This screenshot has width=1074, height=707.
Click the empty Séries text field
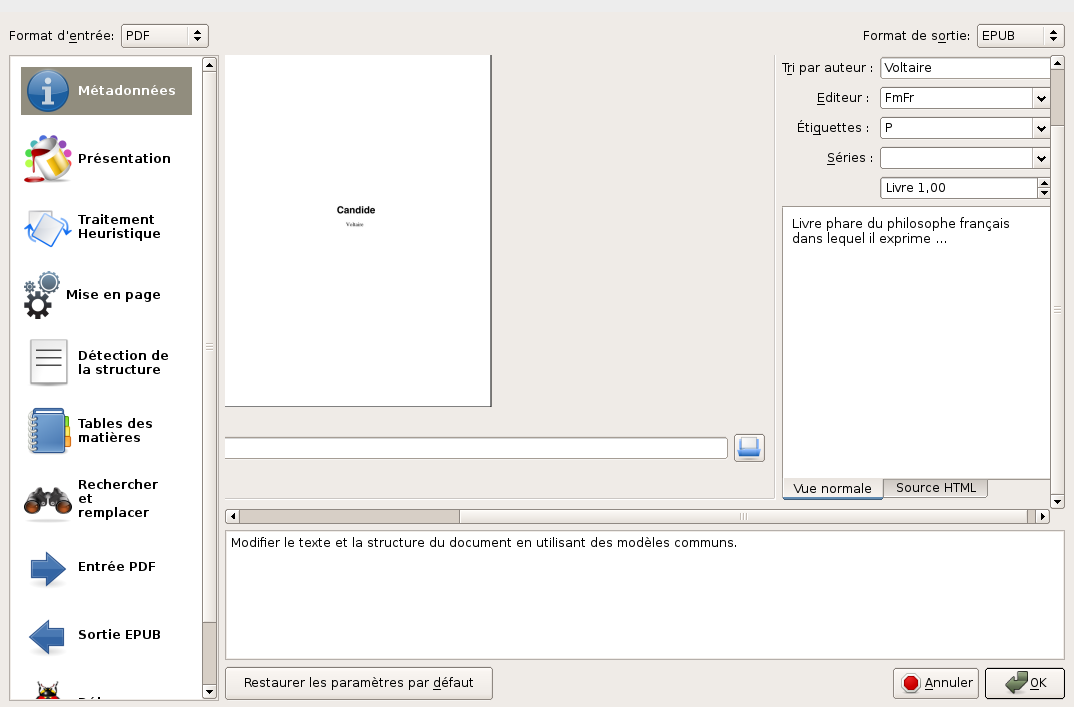[x=956, y=158]
